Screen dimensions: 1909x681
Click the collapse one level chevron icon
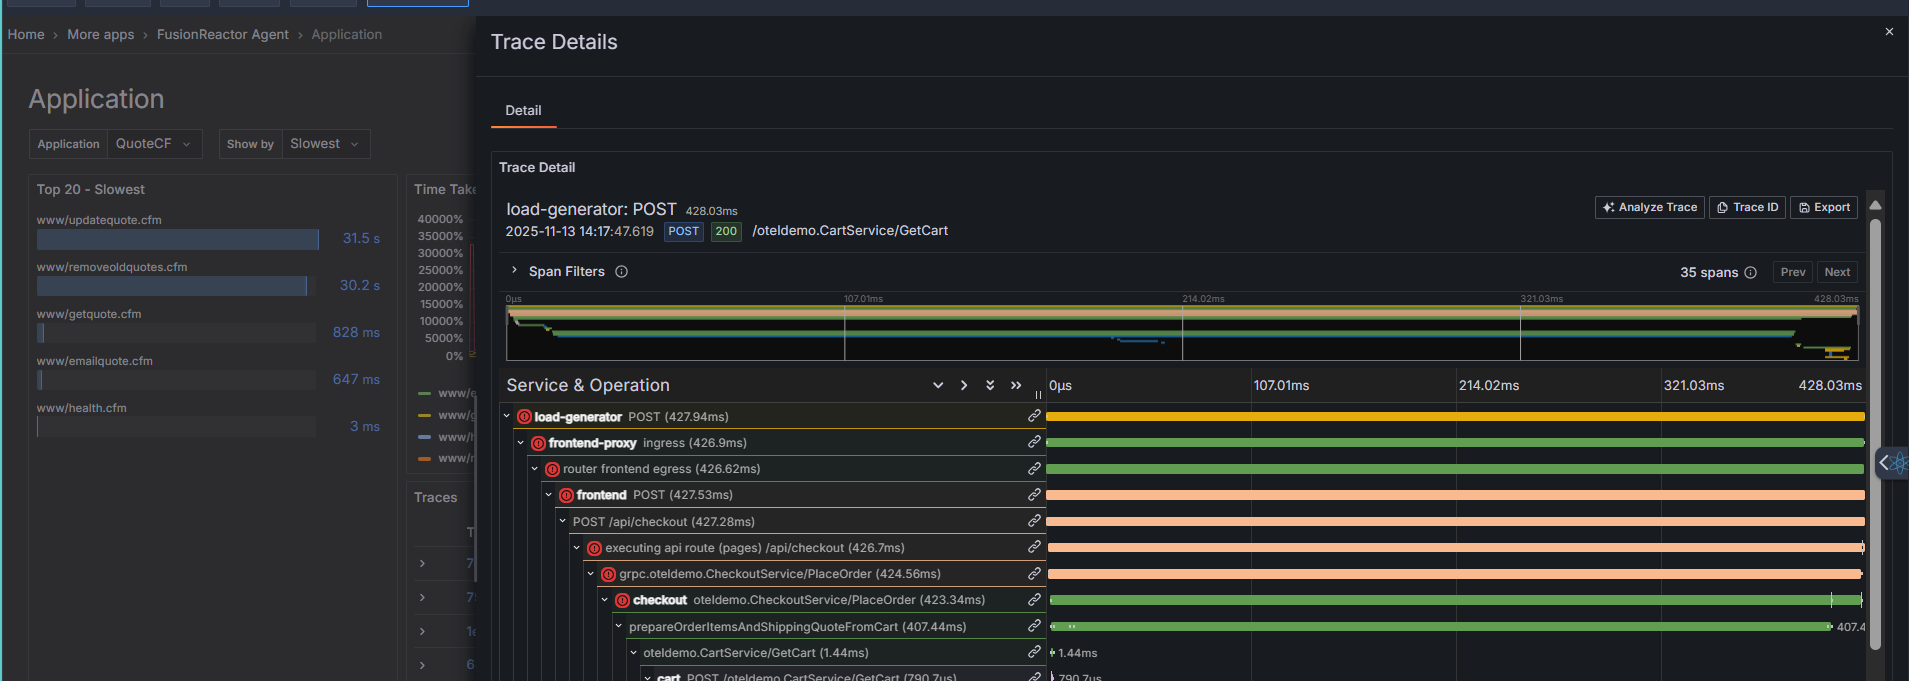coord(964,385)
